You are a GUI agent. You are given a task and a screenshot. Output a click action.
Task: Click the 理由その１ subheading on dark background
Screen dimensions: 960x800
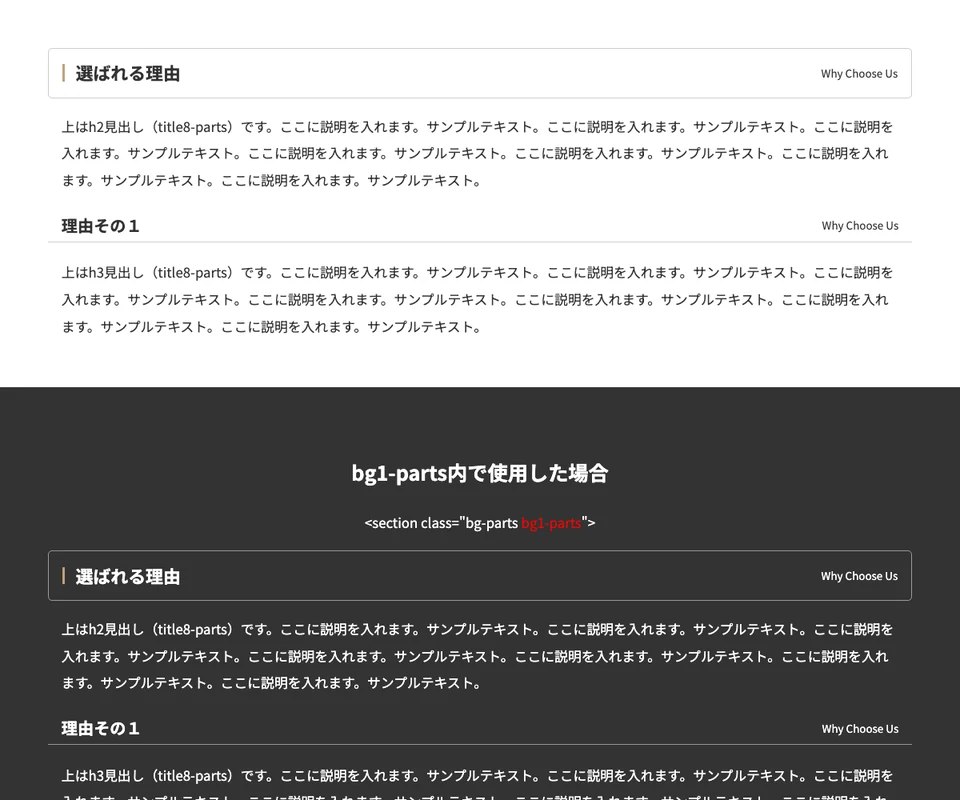[101, 729]
